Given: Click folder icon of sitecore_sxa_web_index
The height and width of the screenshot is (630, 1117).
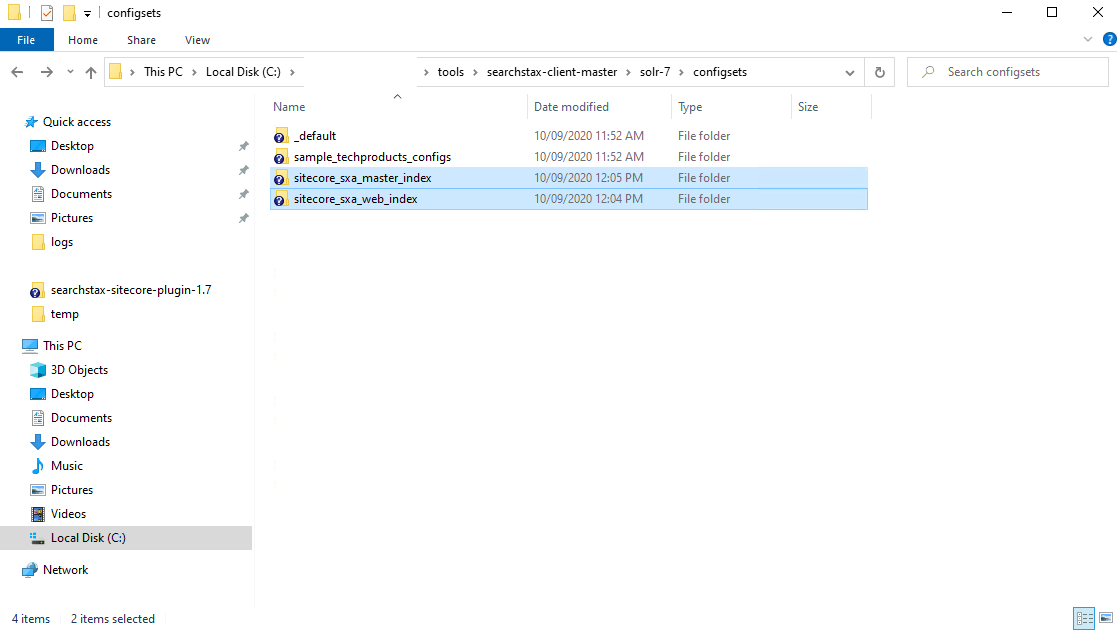Looking at the screenshot, I should coord(281,199).
